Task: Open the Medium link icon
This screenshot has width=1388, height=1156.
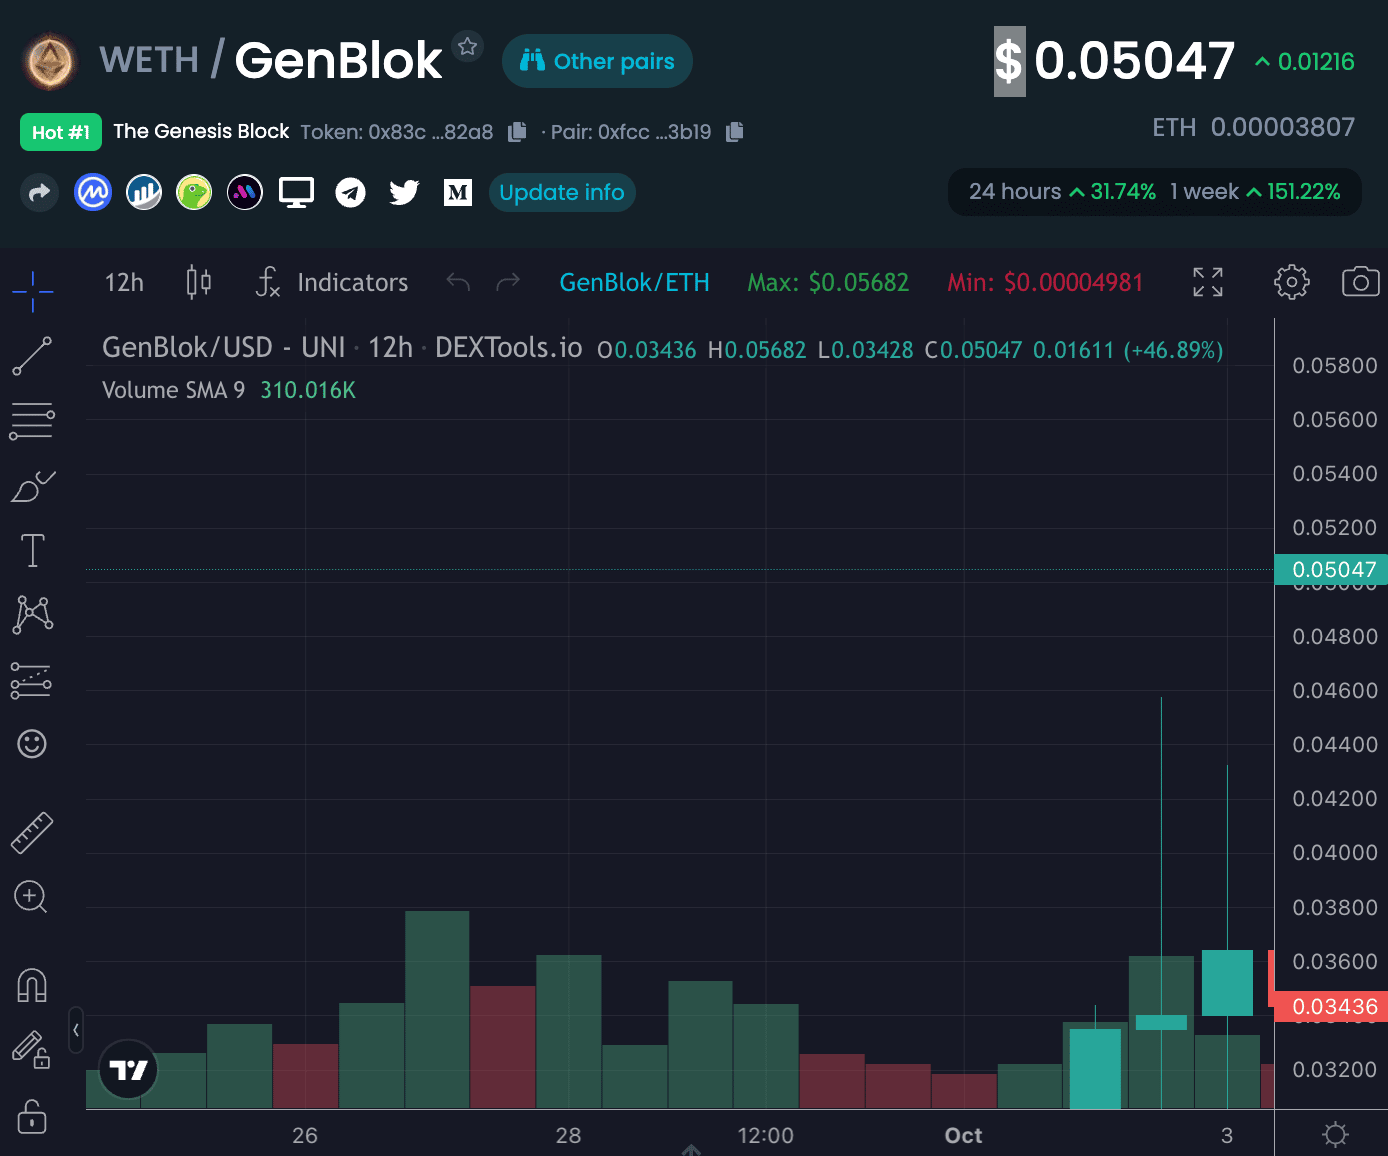Action: coord(458,192)
